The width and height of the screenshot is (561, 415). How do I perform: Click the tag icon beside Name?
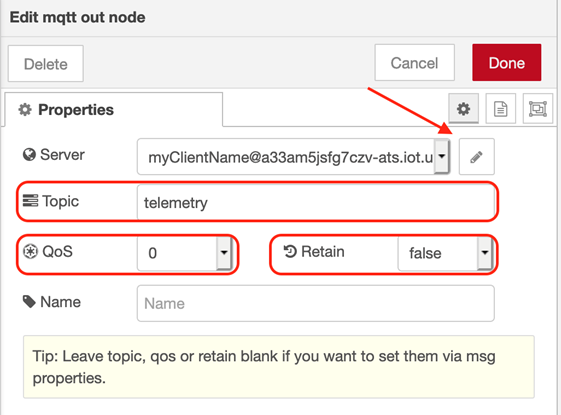29,302
